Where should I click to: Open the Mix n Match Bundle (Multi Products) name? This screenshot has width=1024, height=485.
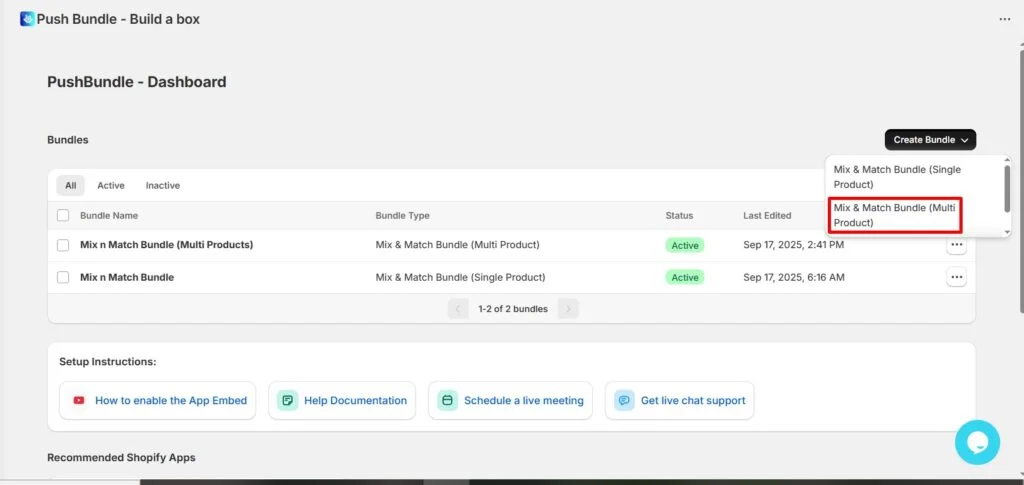point(167,245)
